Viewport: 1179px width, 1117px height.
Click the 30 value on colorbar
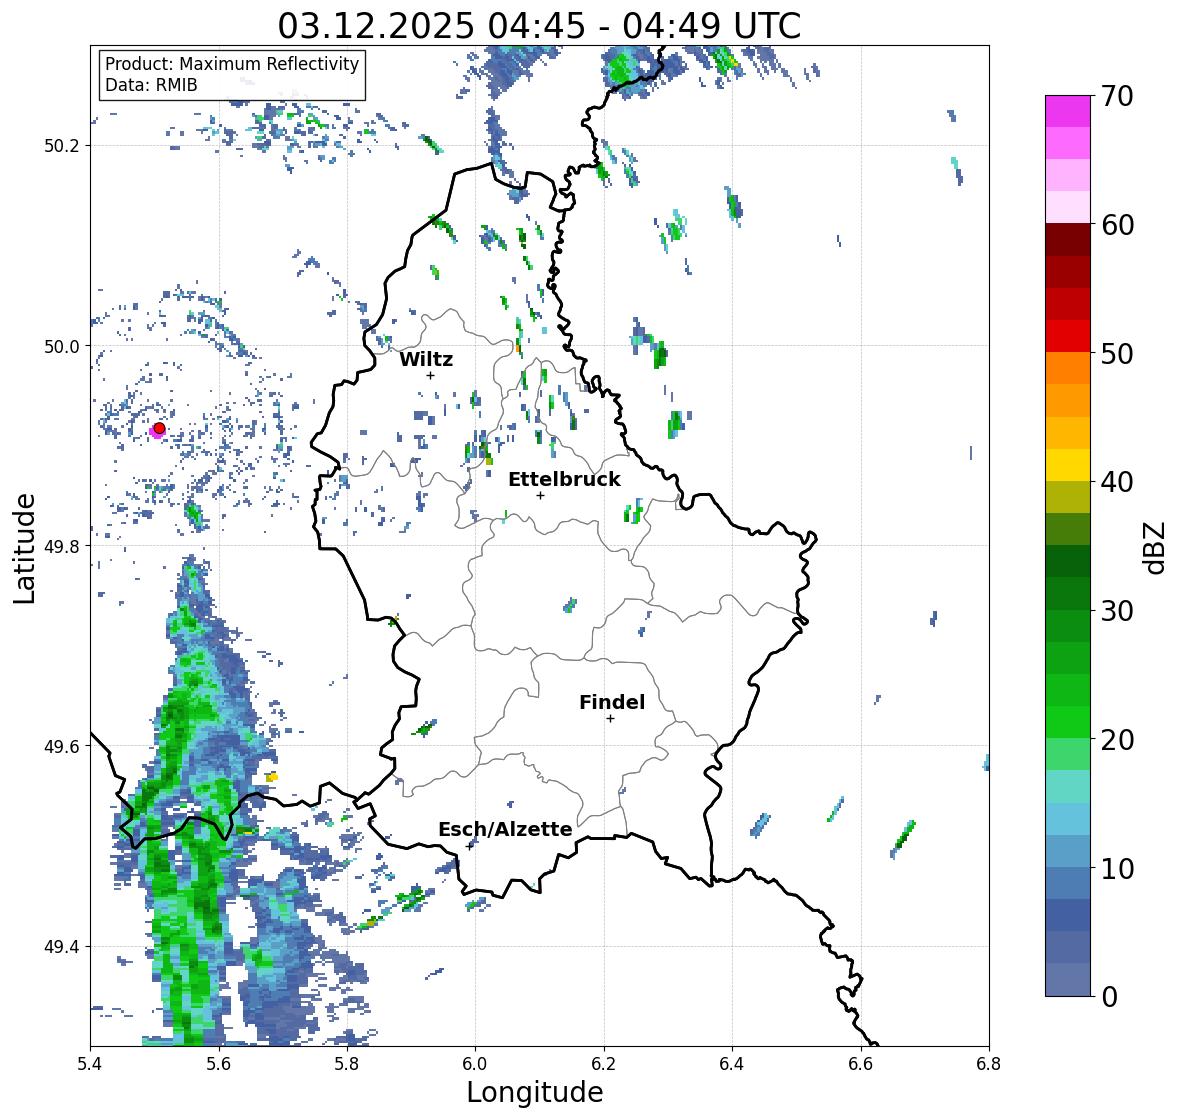[x=1117, y=611]
